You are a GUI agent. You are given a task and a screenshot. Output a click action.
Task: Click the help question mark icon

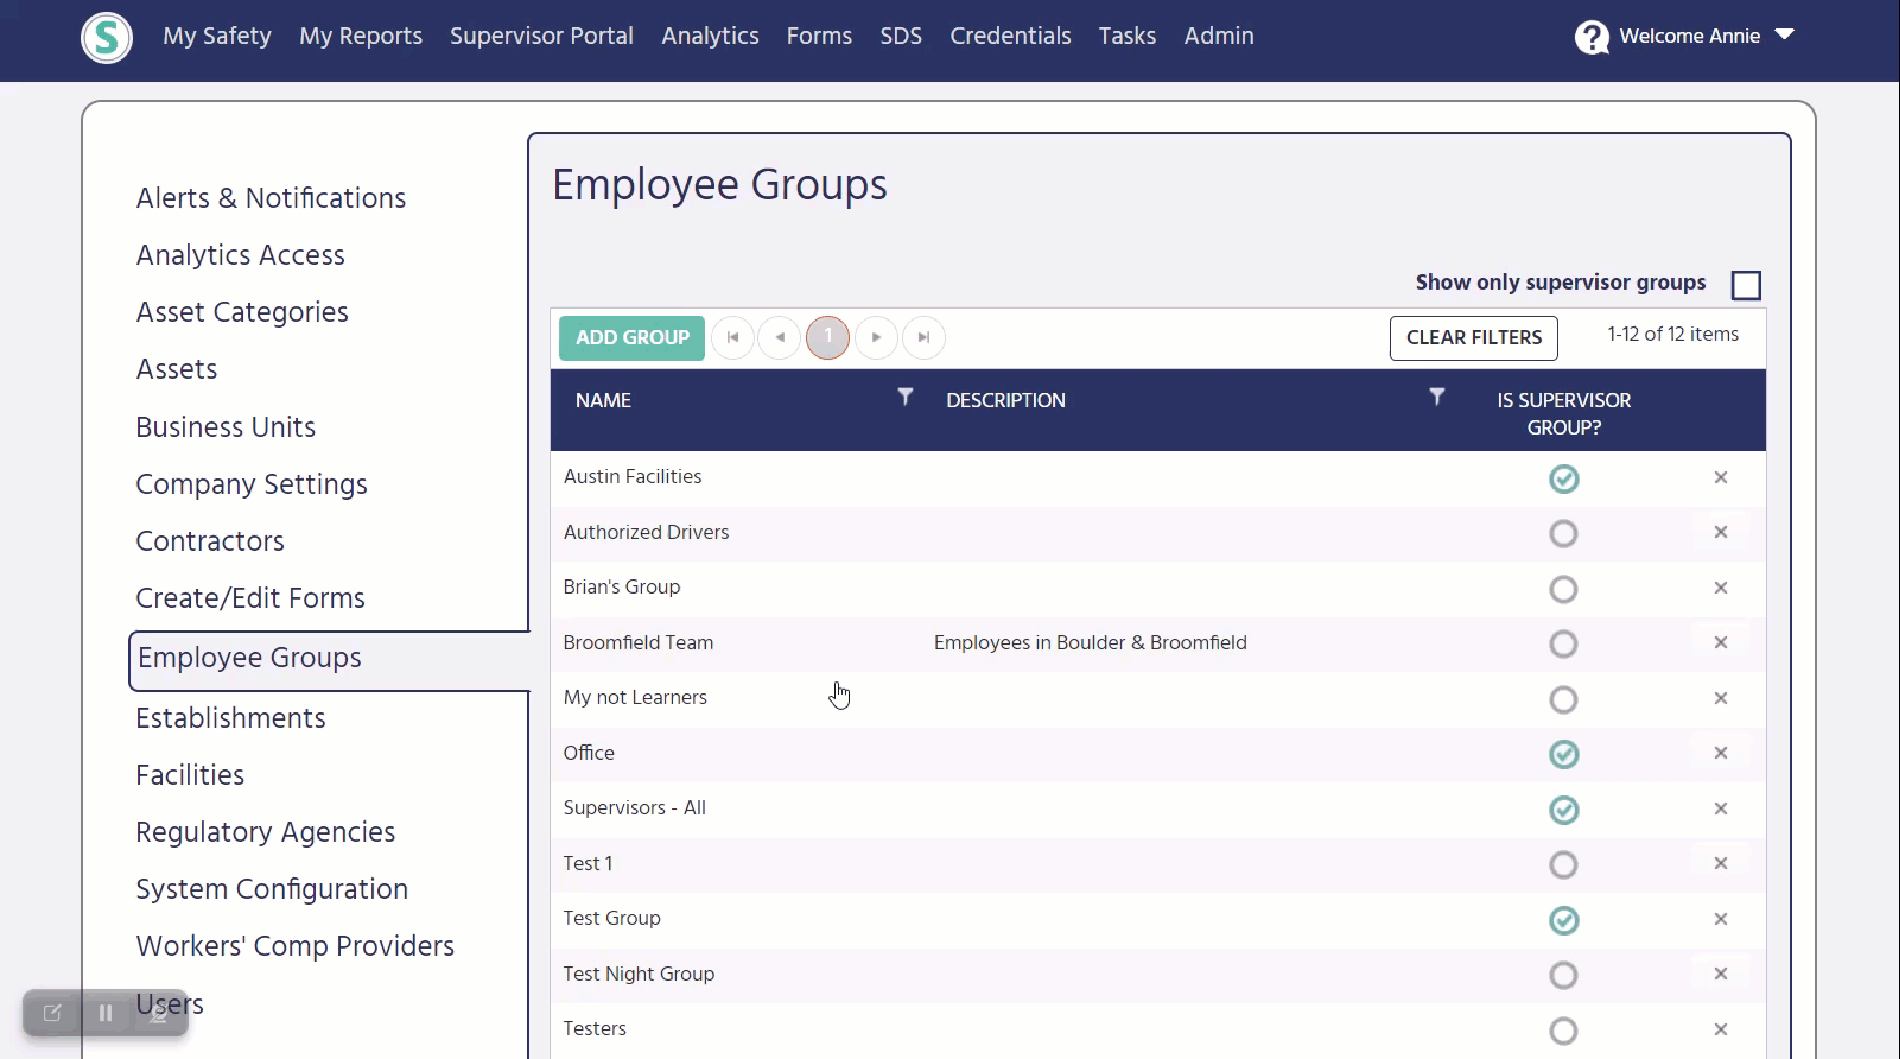point(1591,36)
